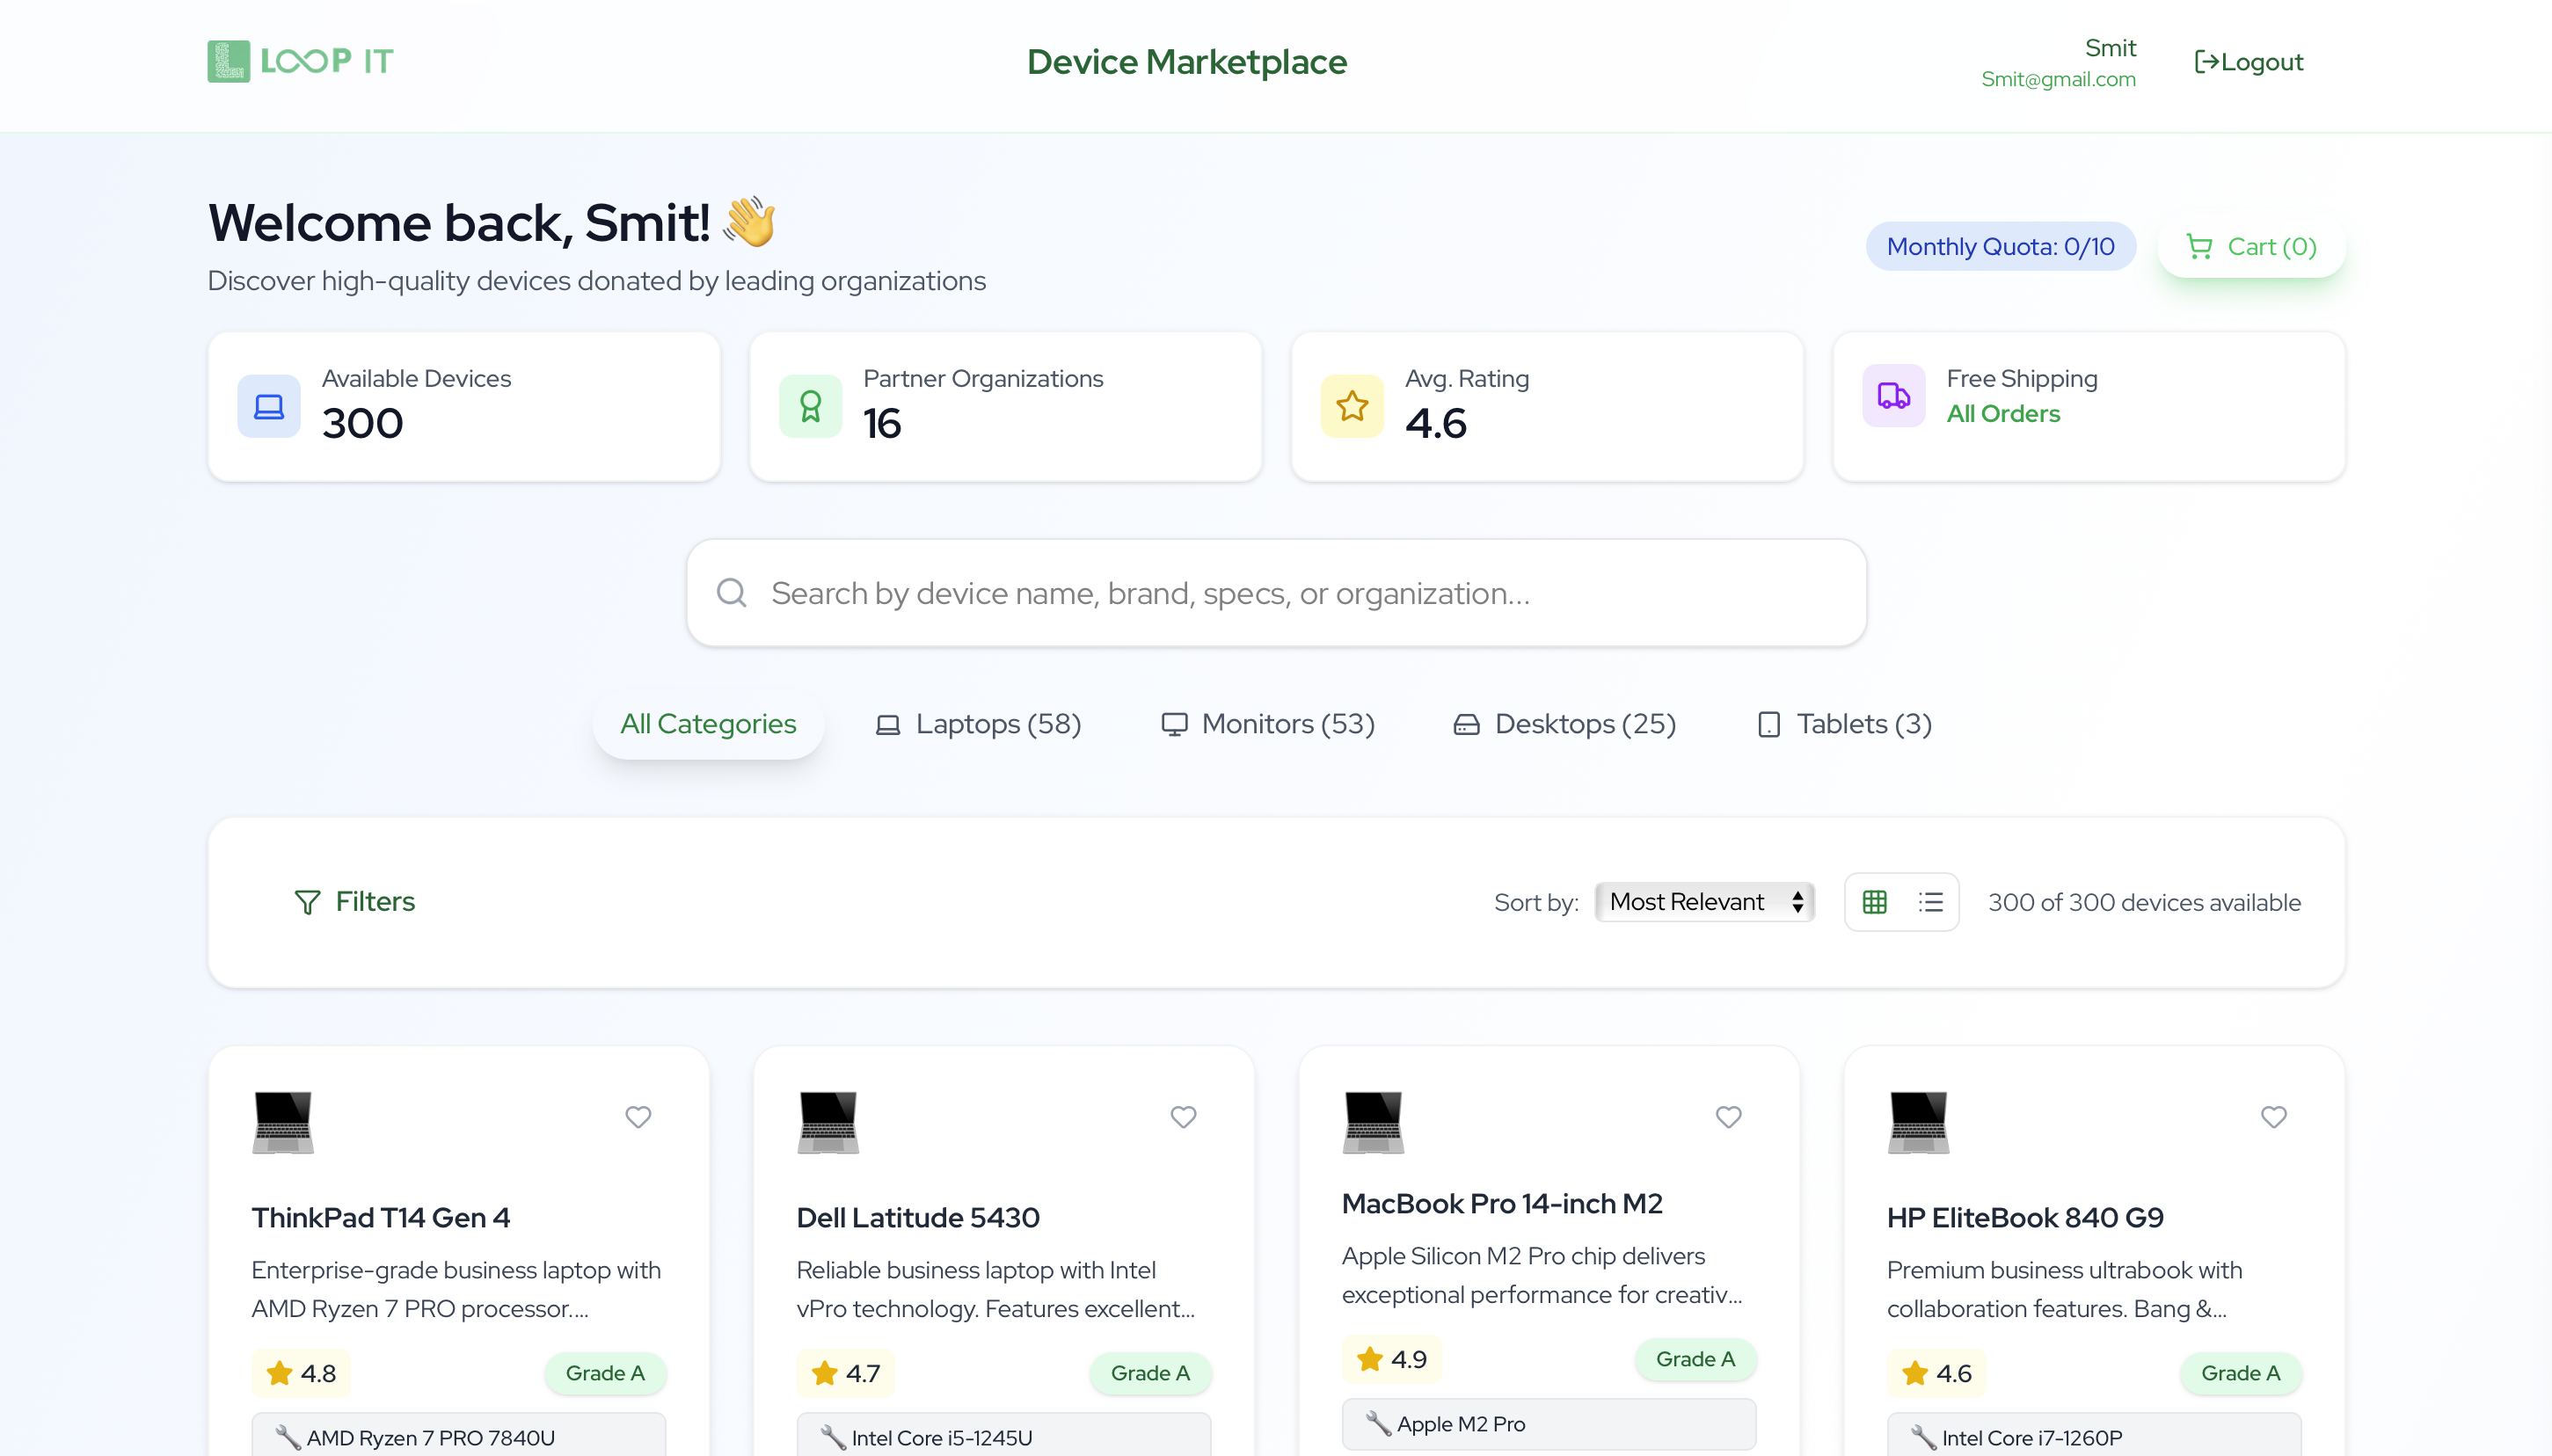The image size is (2552, 1456).
Task: Log out of the account
Action: point(2248,62)
